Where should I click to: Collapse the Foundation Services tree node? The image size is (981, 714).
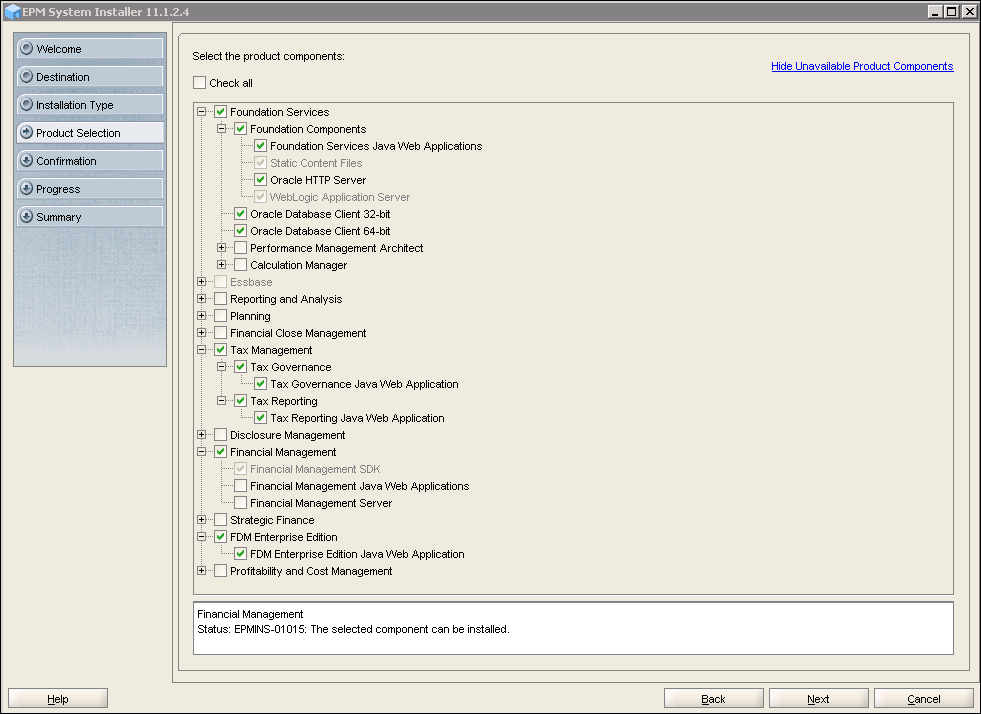201,112
